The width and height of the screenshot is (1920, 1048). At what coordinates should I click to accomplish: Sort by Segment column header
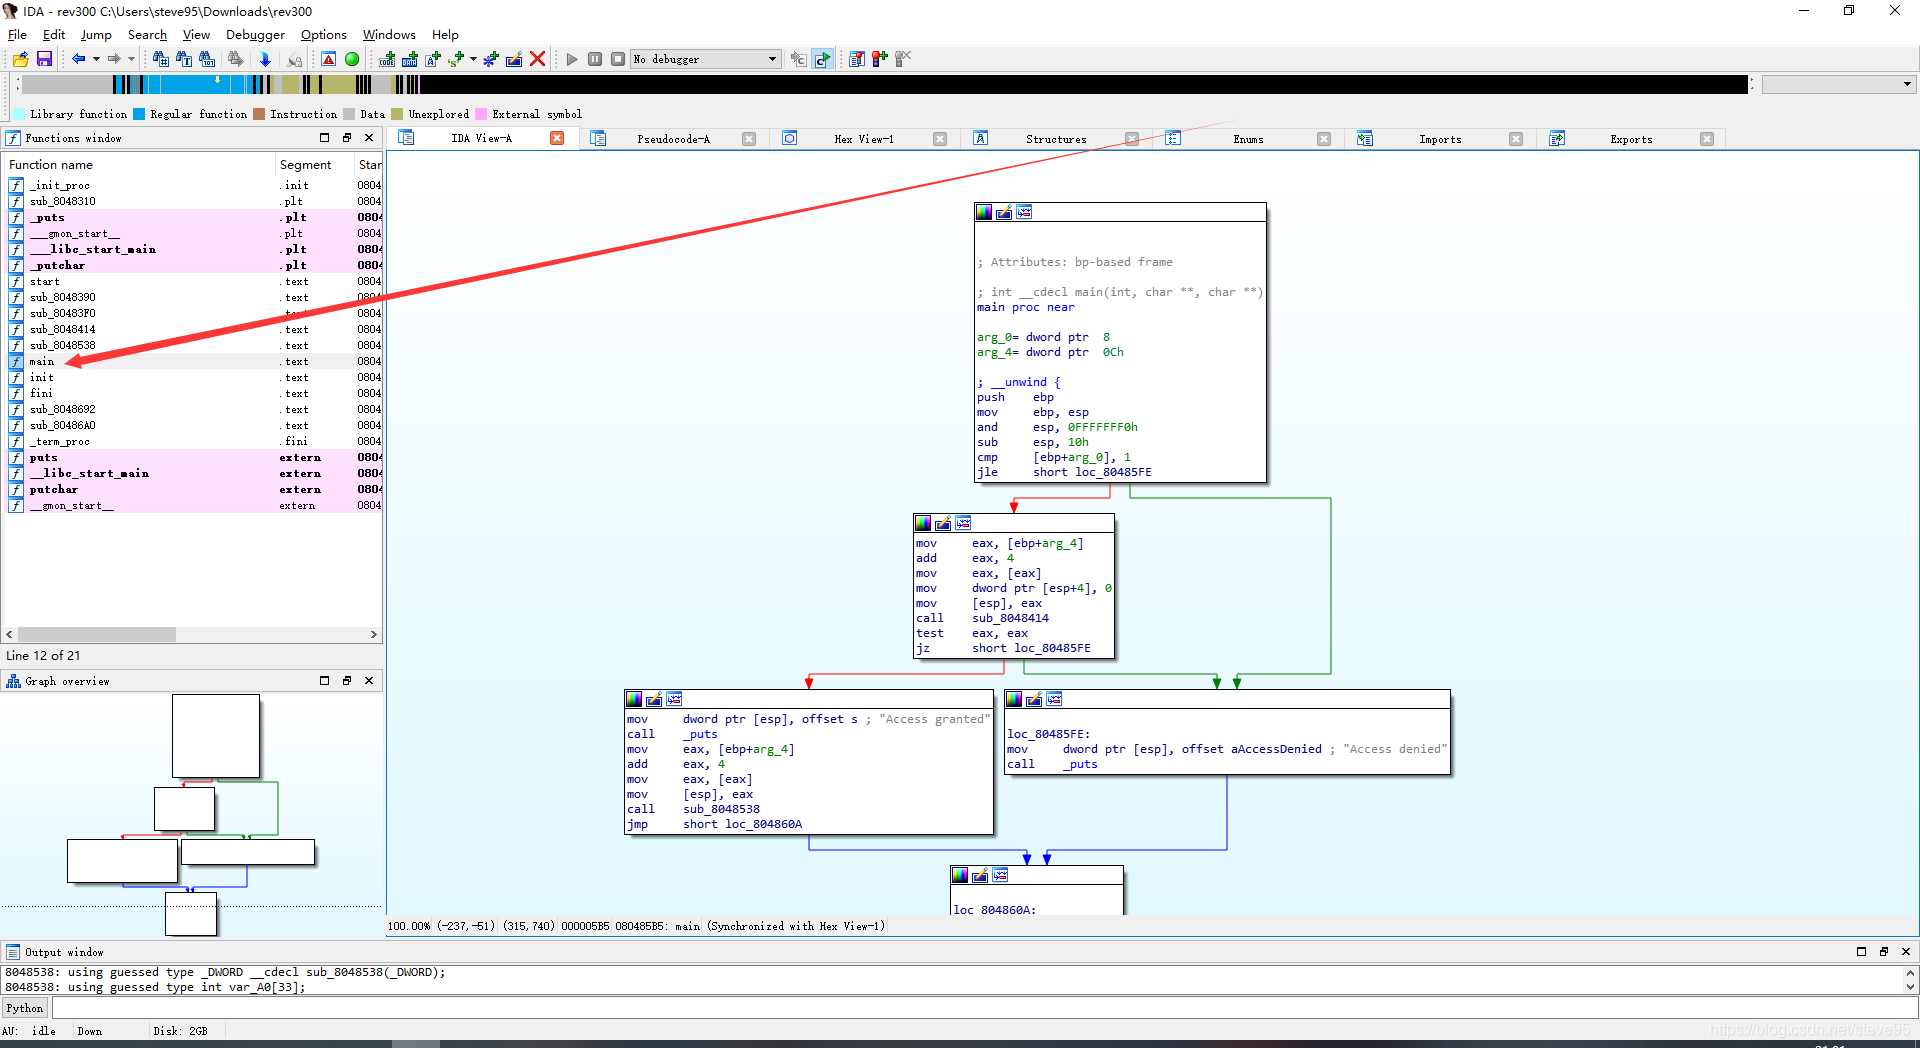(315, 165)
